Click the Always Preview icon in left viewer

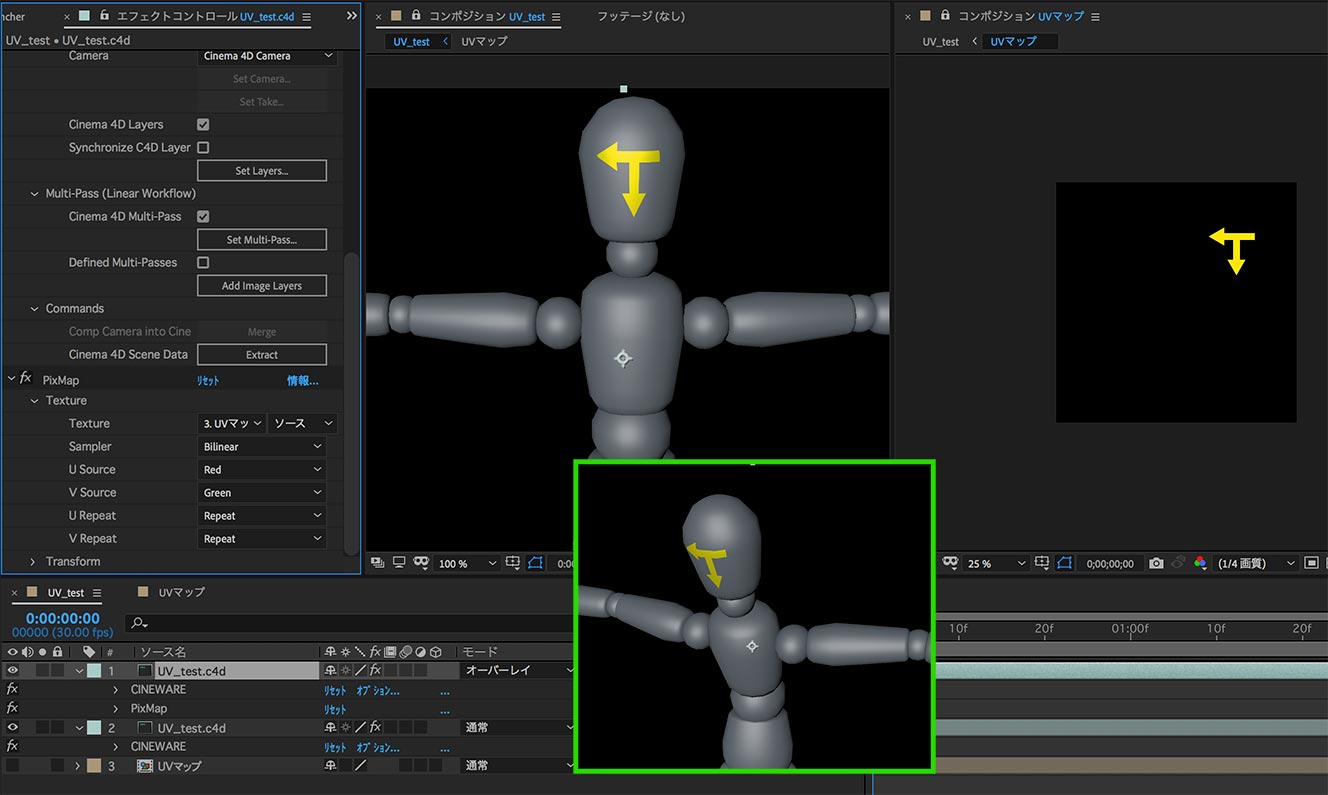377,563
